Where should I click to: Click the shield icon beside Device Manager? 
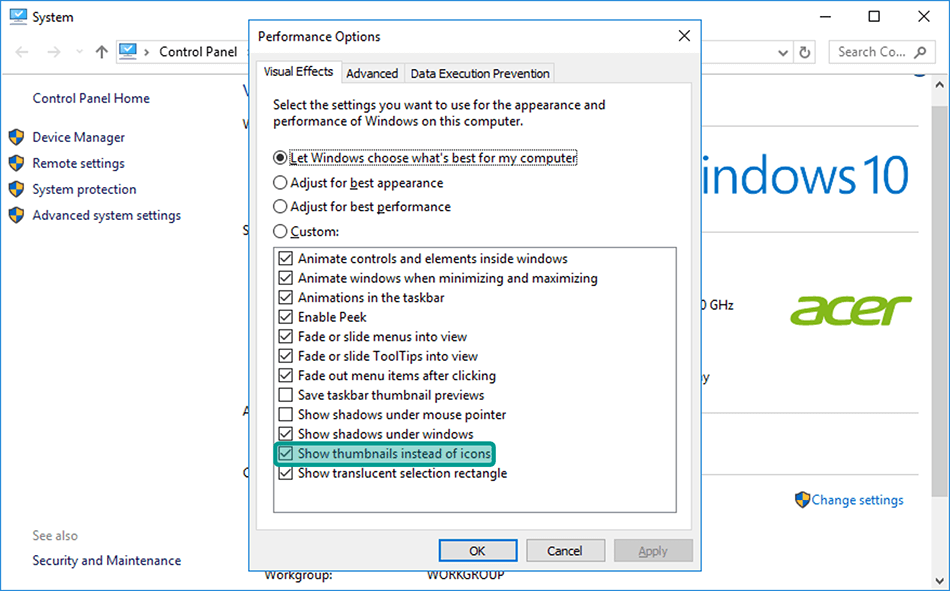pyautogui.click(x=16, y=137)
